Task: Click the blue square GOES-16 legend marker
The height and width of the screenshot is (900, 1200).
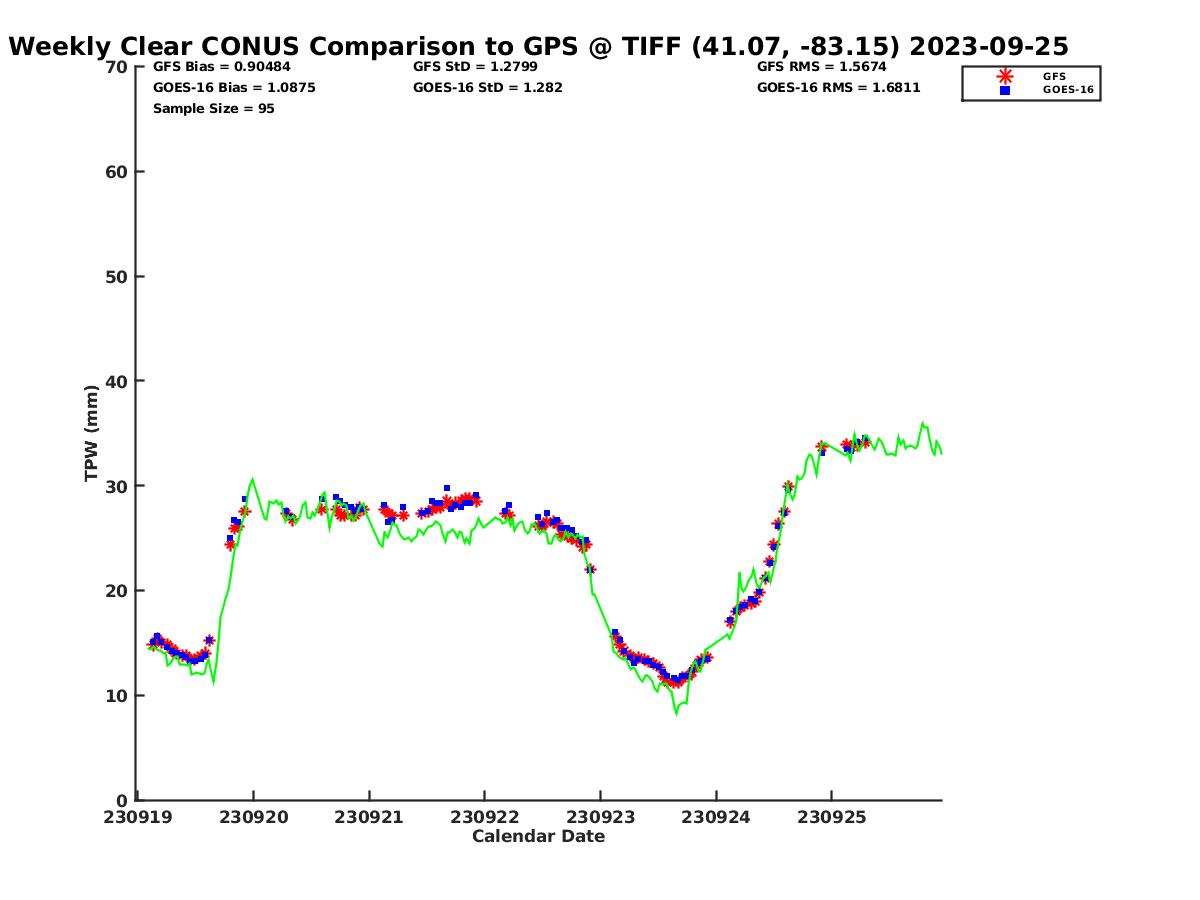Action: 1004,90
